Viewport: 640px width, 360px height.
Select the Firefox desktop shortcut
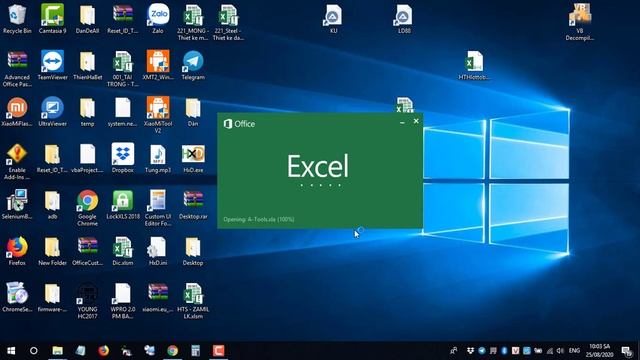point(17,251)
